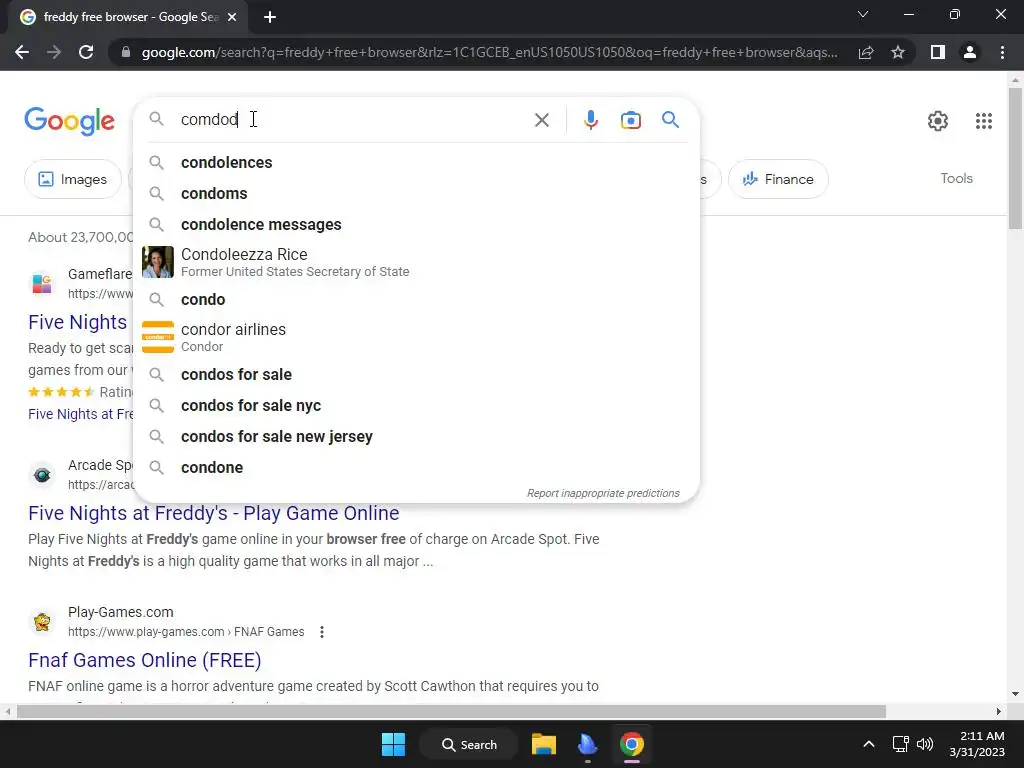Viewport: 1024px width, 768px height.
Task: Click the address bar URL
Action: tap(488, 52)
